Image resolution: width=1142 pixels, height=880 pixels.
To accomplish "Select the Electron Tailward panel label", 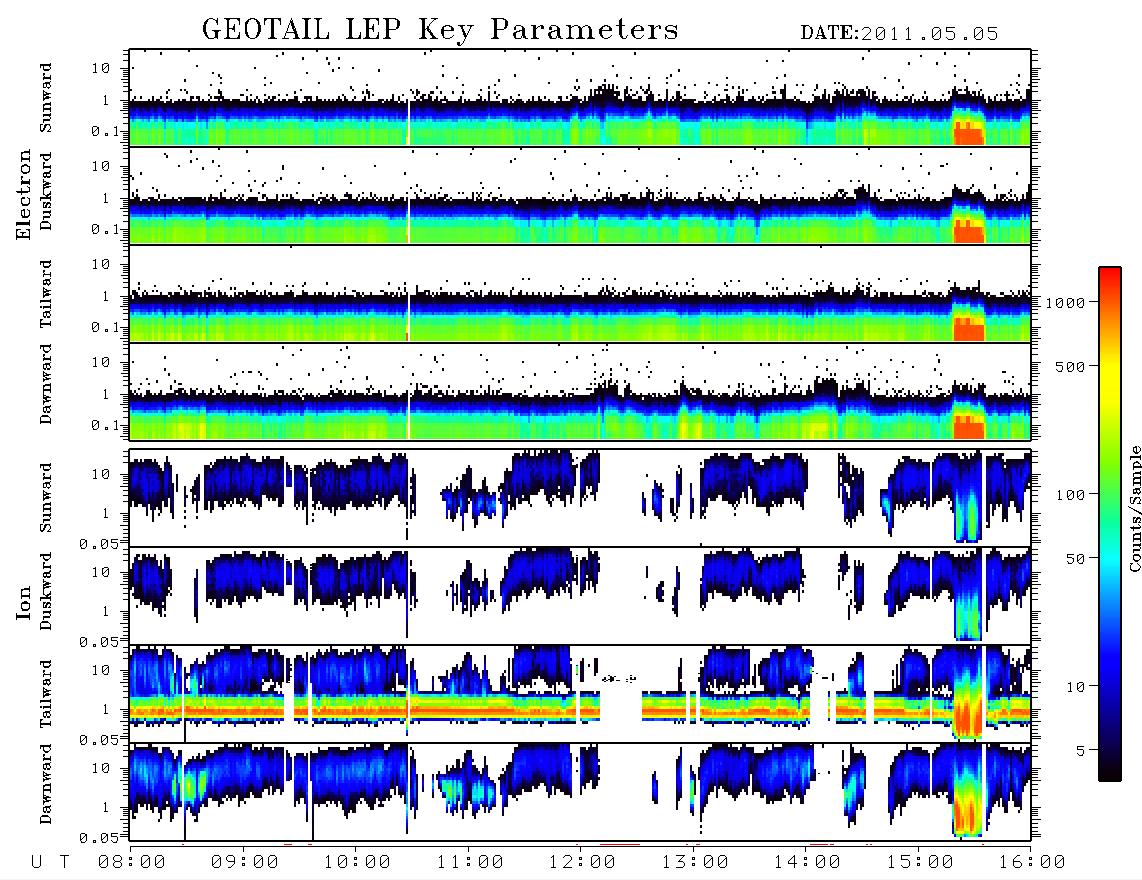I will click(46, 294).
